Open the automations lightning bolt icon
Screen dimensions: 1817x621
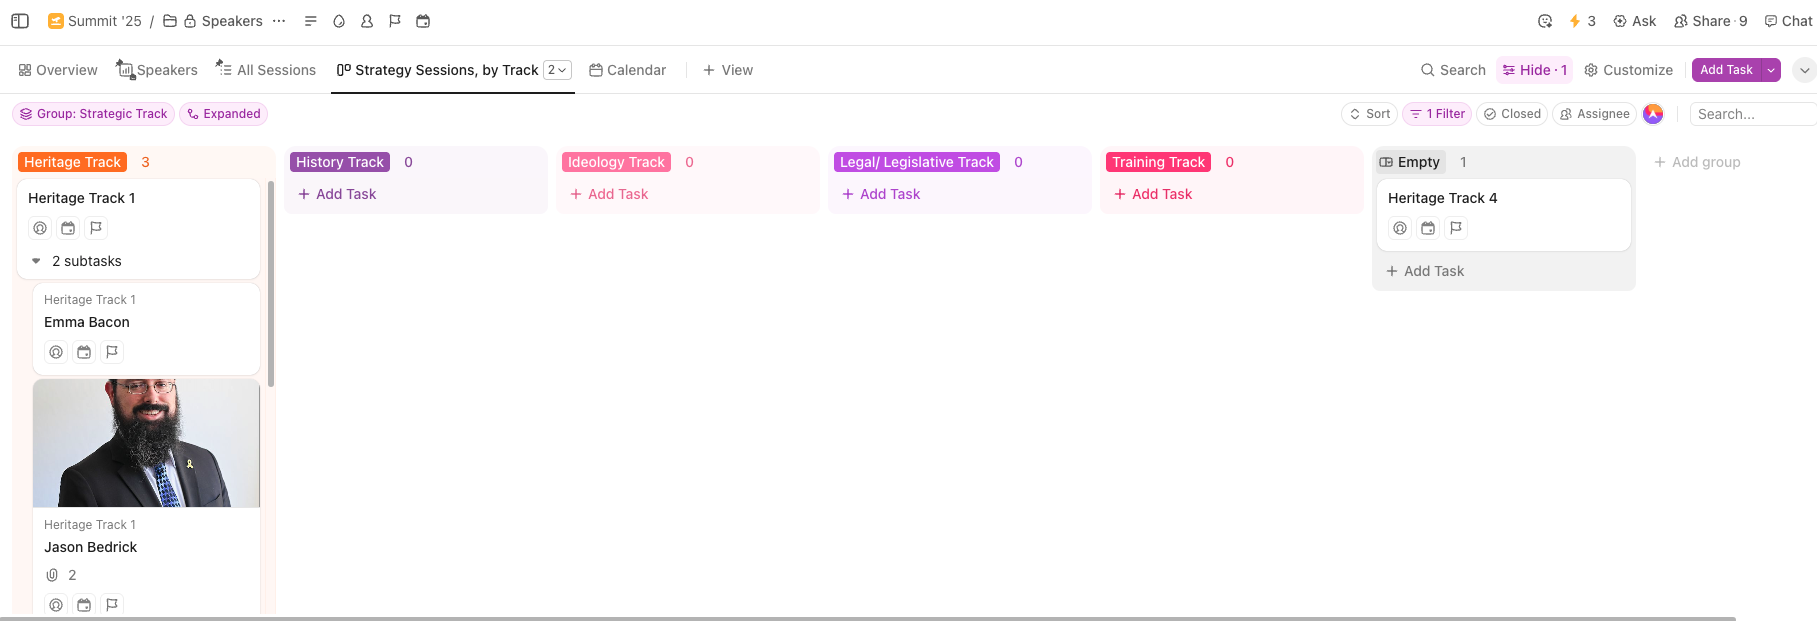click(1575, 21)
